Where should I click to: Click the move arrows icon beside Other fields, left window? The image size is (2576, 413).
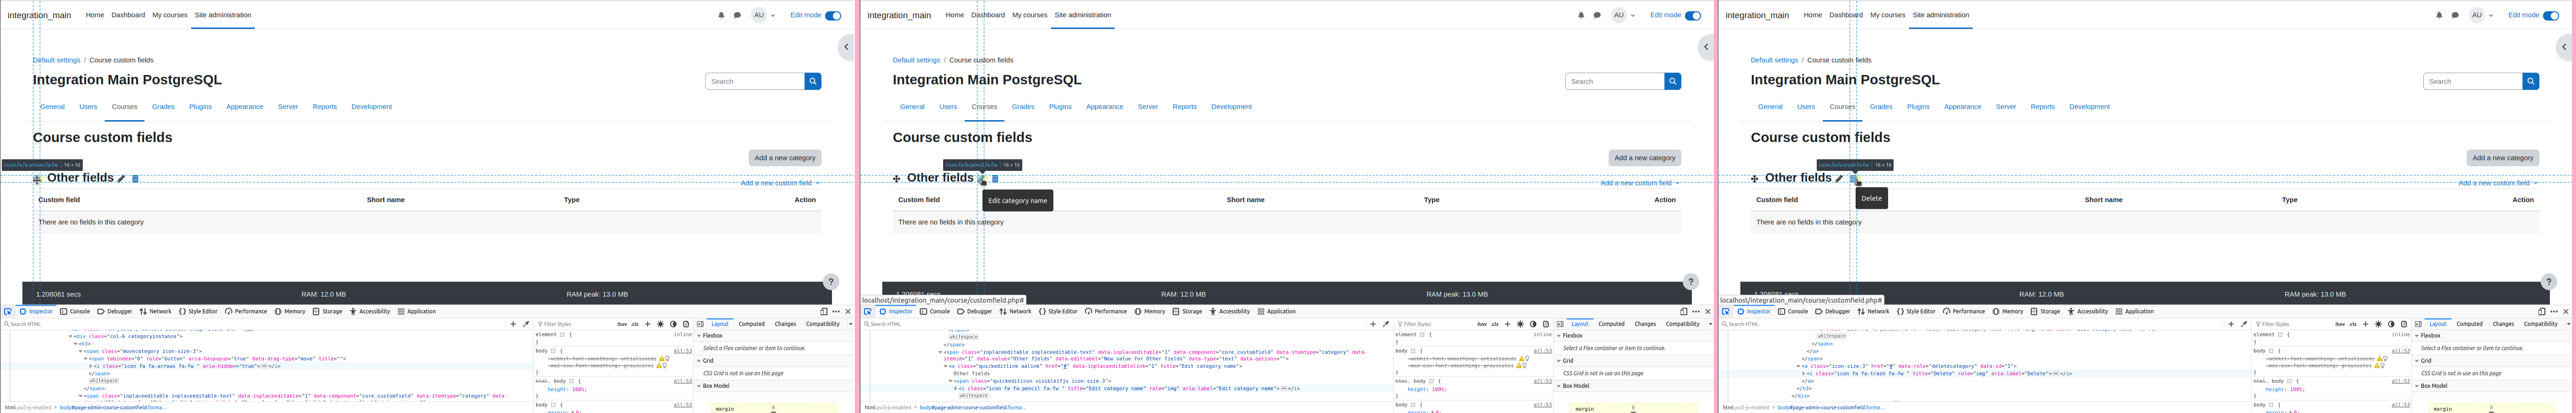[37, 179]
